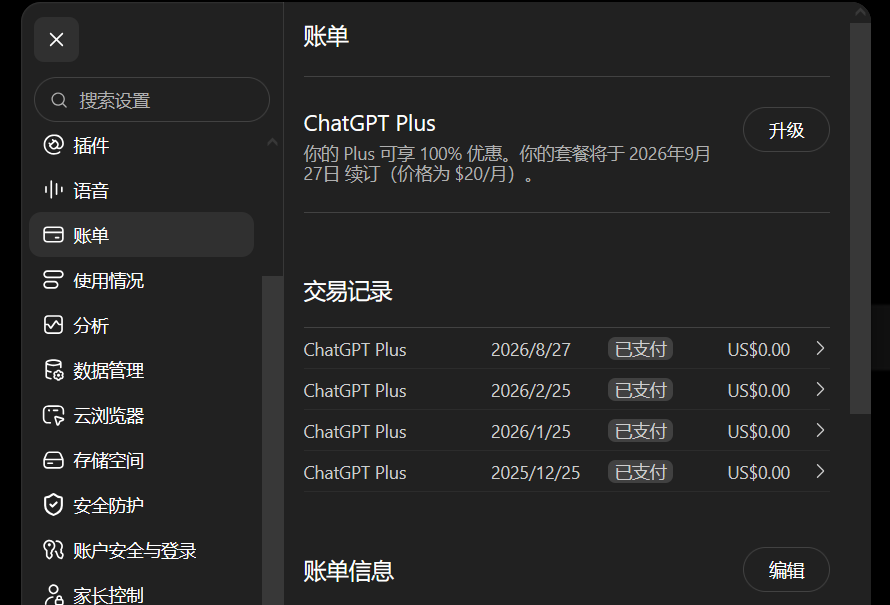The height and width of the screenshot is (605, 890).
Task: Open the 使用情况 section
Action: pos(141,279)
